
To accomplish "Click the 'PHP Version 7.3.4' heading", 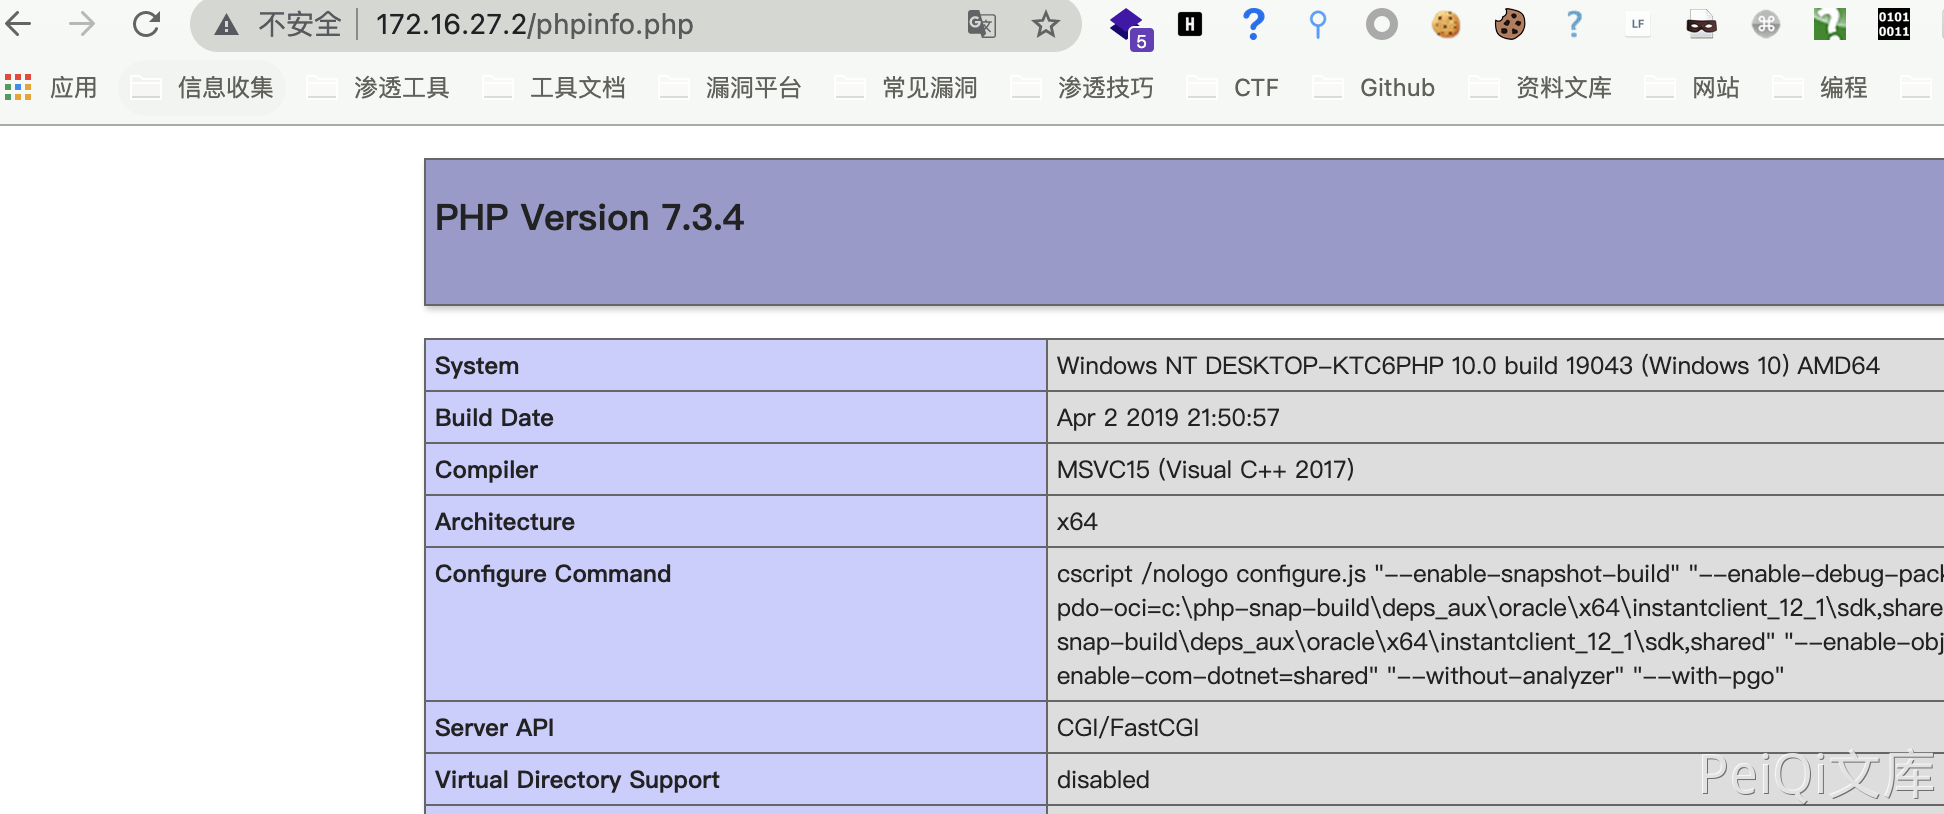I will (589, 218).
